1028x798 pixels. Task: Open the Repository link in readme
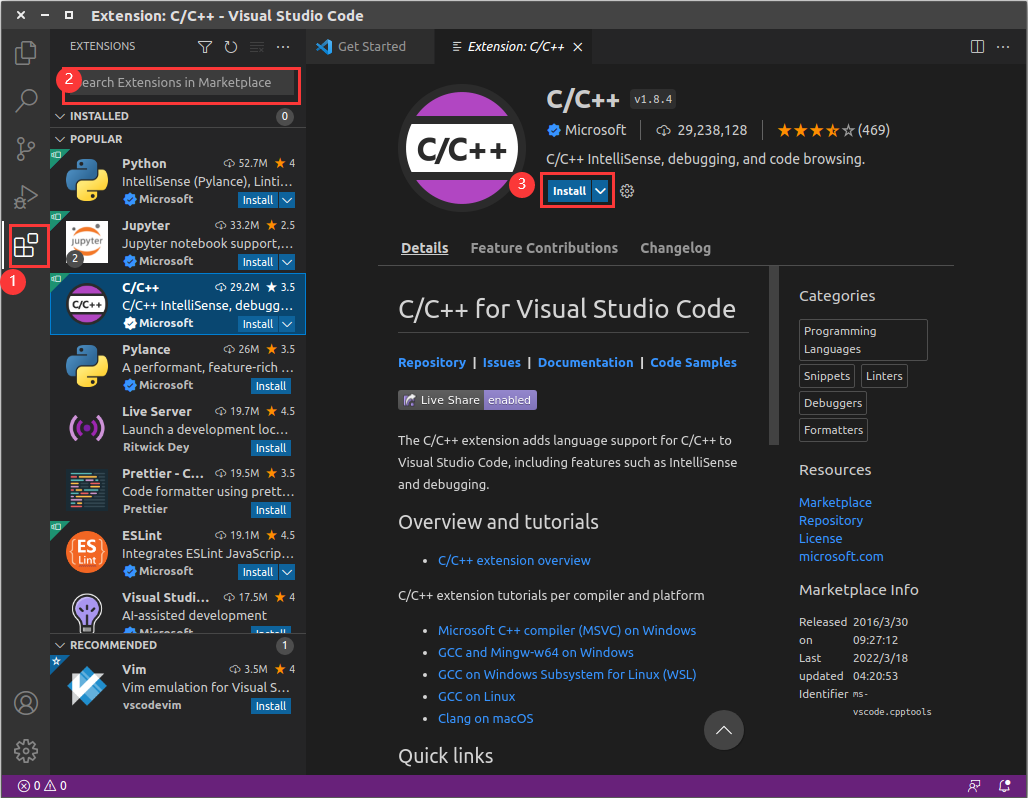point(432,363)
